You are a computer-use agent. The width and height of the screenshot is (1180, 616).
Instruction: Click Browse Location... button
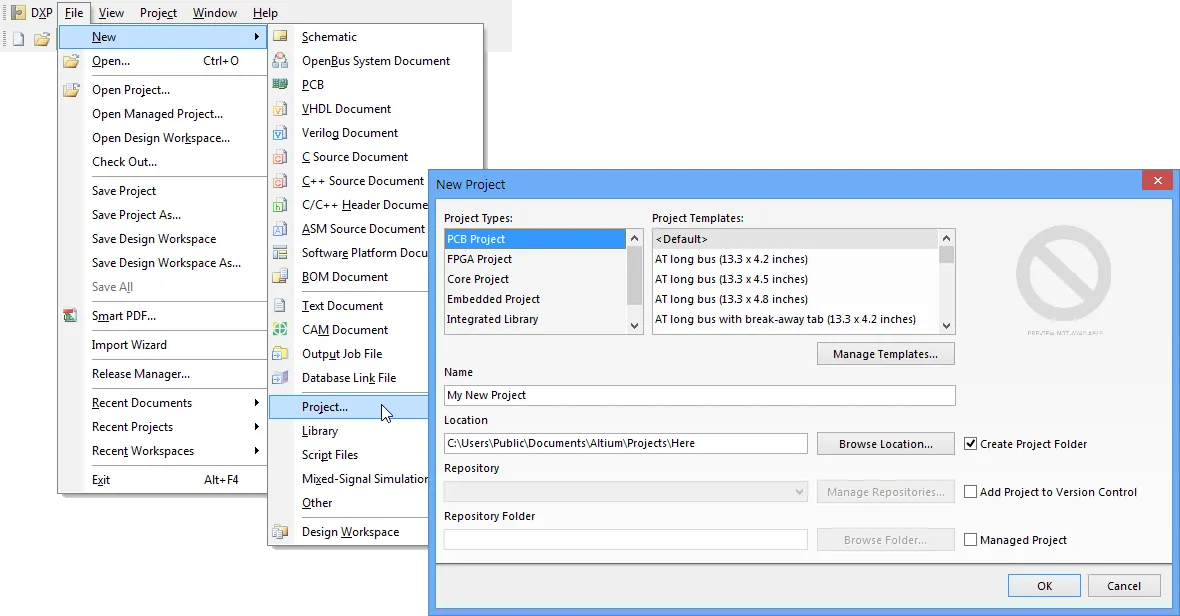pos(886,444)
